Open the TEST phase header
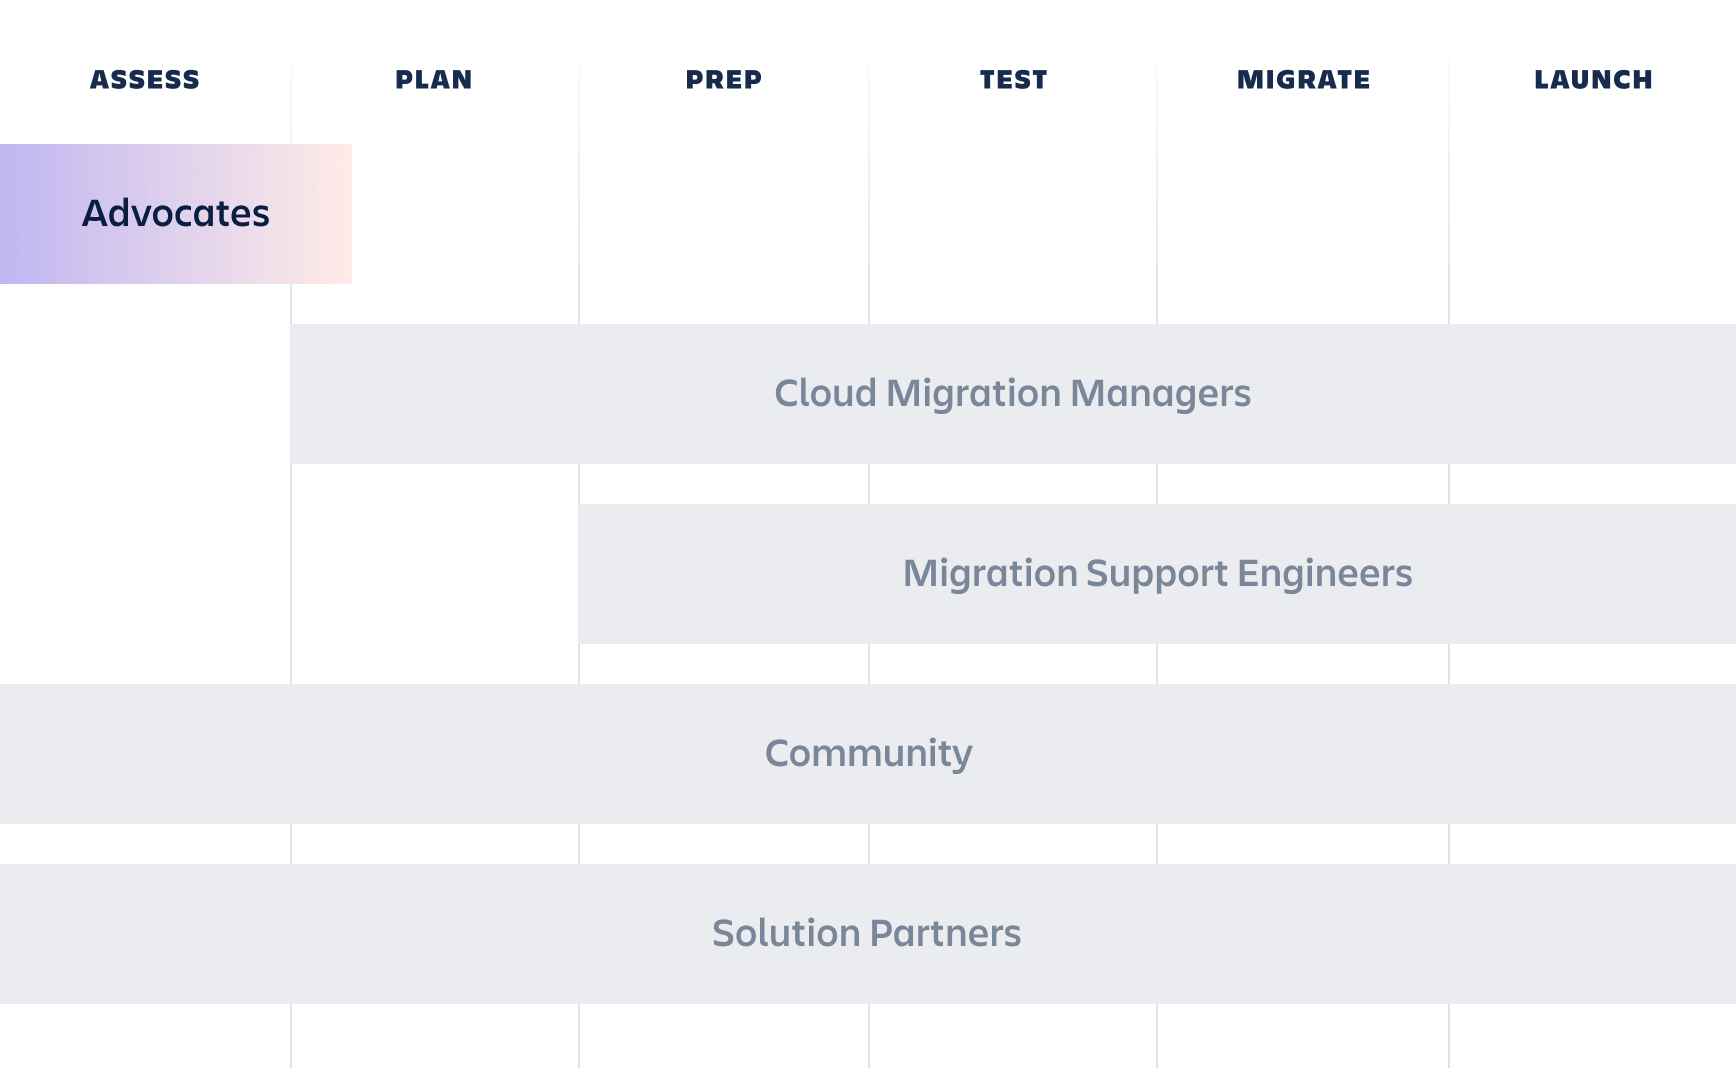The image size is (1736, 1068). tap(1013, 80)
